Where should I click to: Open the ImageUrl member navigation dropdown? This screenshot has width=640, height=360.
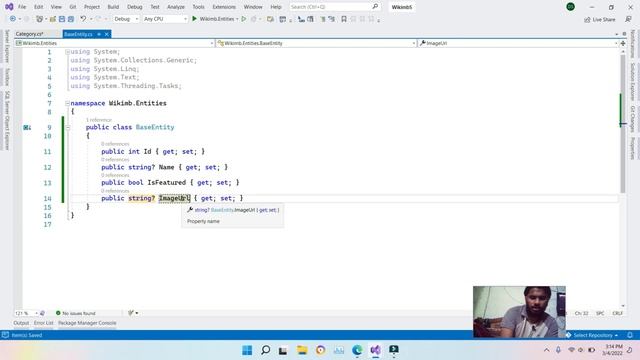tap(518, 43)
